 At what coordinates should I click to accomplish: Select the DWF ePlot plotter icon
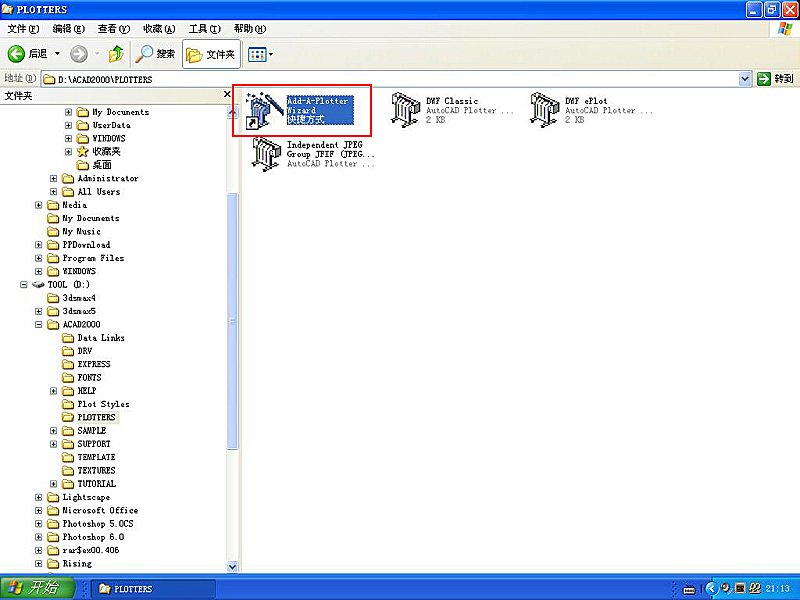(x=545, y=109)
